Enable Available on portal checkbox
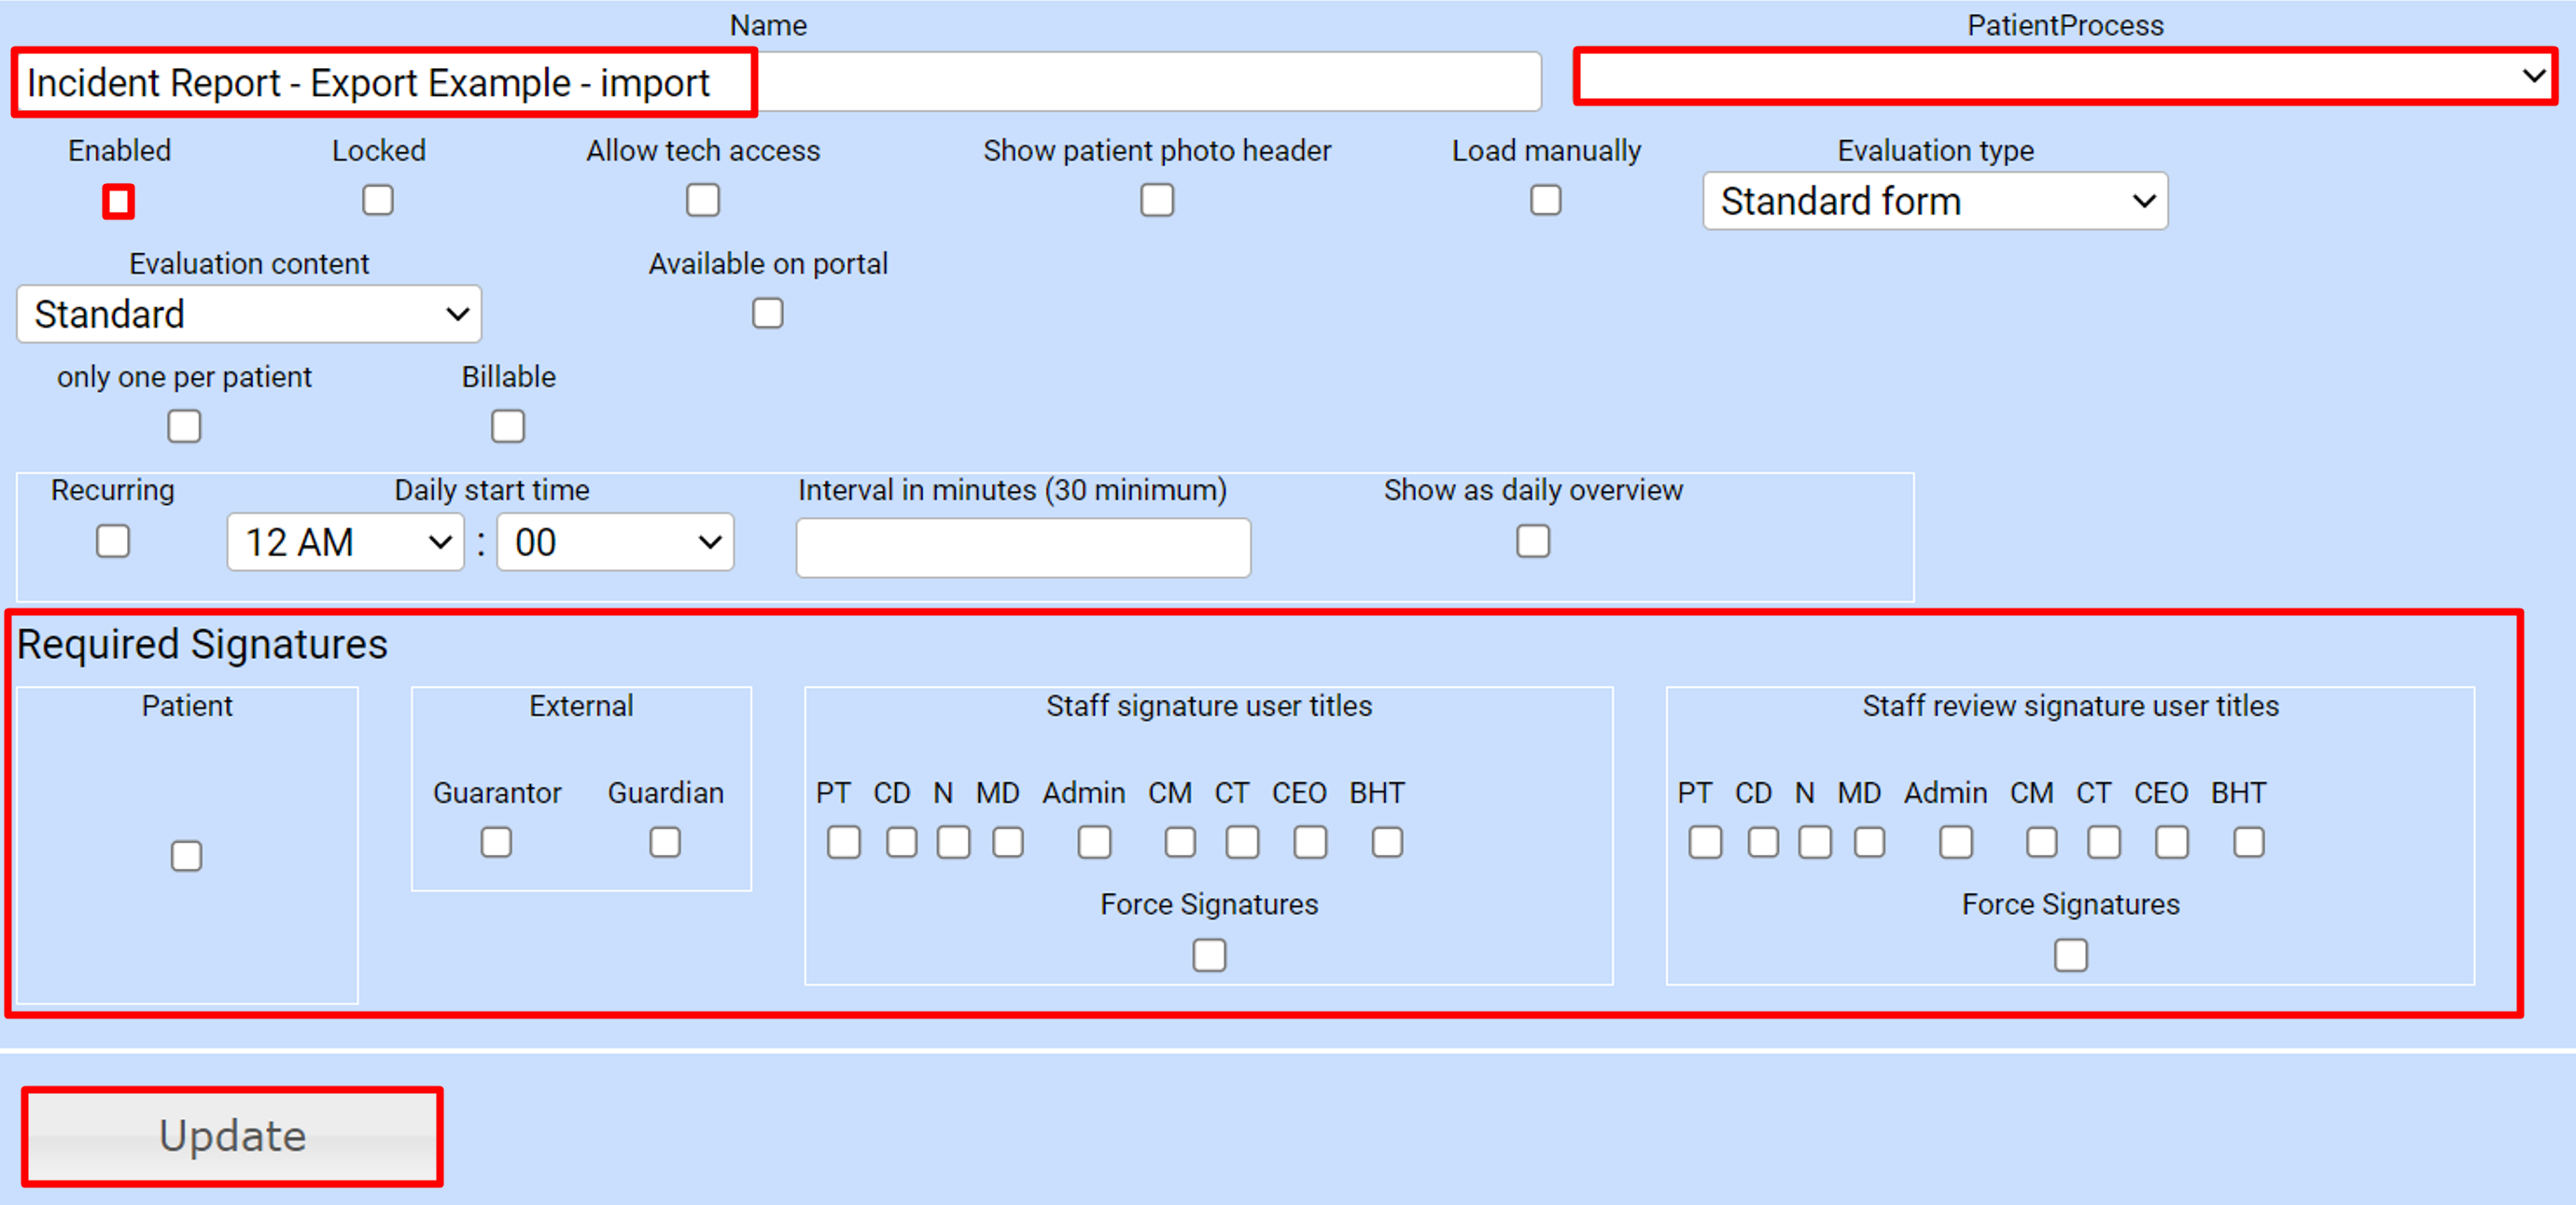This screenshot has width=2576, height=1205. 768,313
